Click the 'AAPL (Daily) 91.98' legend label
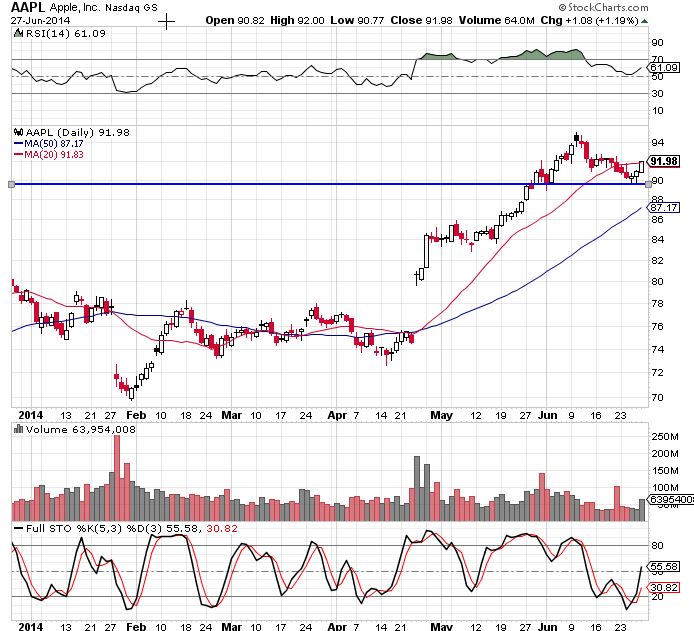Image resolution: width=694 pixels, height=631 pixels. click(x=77, y=132)
